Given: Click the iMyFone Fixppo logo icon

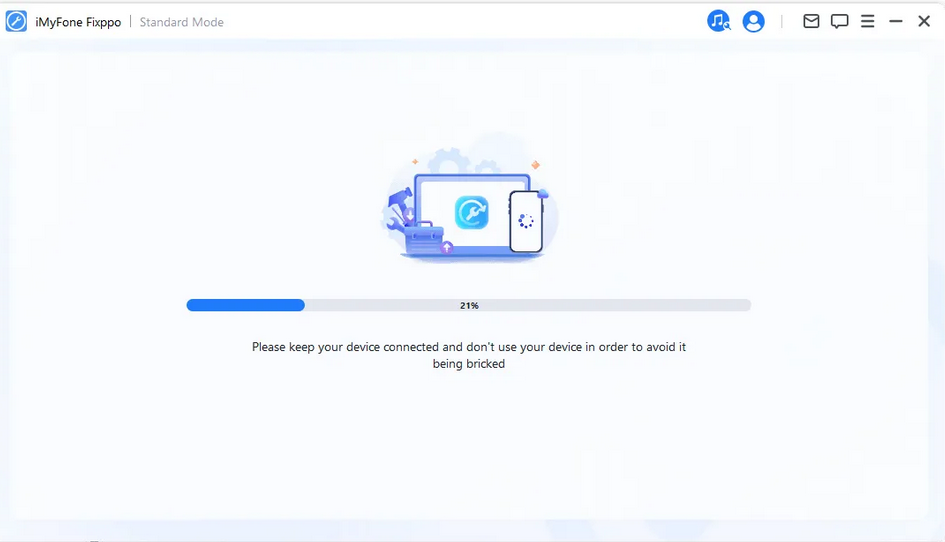Looking at the screenshot, I should pyautogui.click(x=16, y=22).
